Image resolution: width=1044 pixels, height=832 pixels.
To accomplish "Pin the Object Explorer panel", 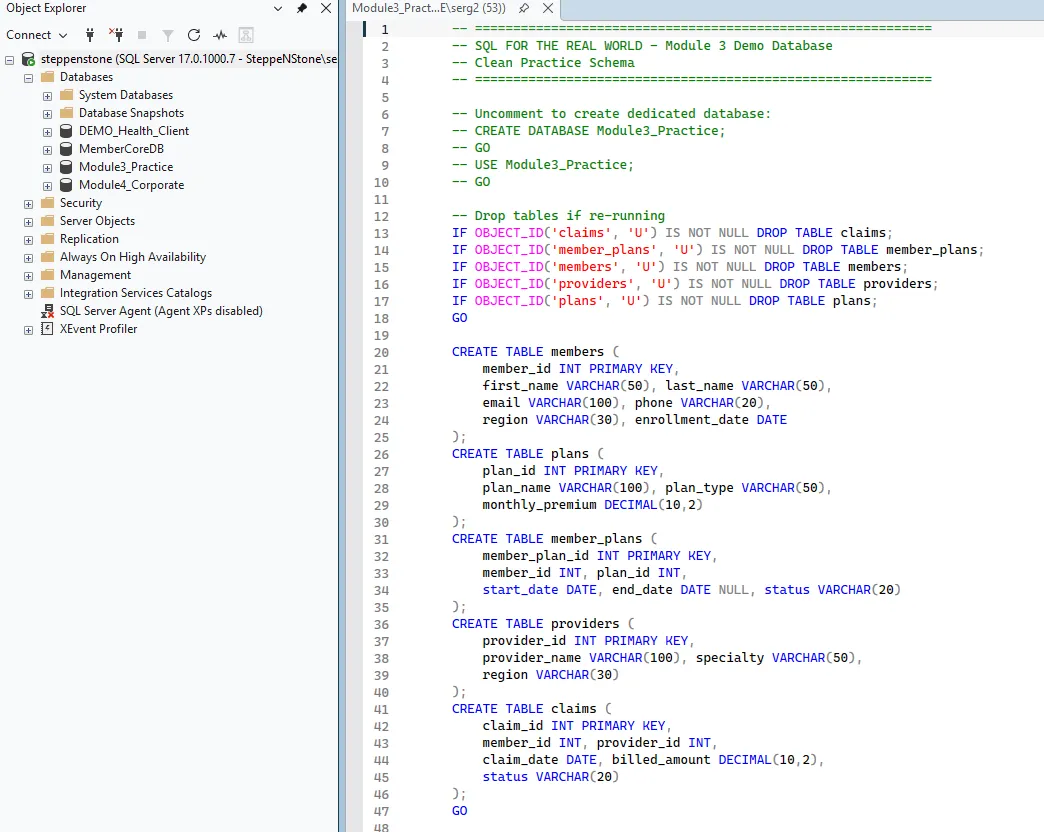I will coord(302,8).
